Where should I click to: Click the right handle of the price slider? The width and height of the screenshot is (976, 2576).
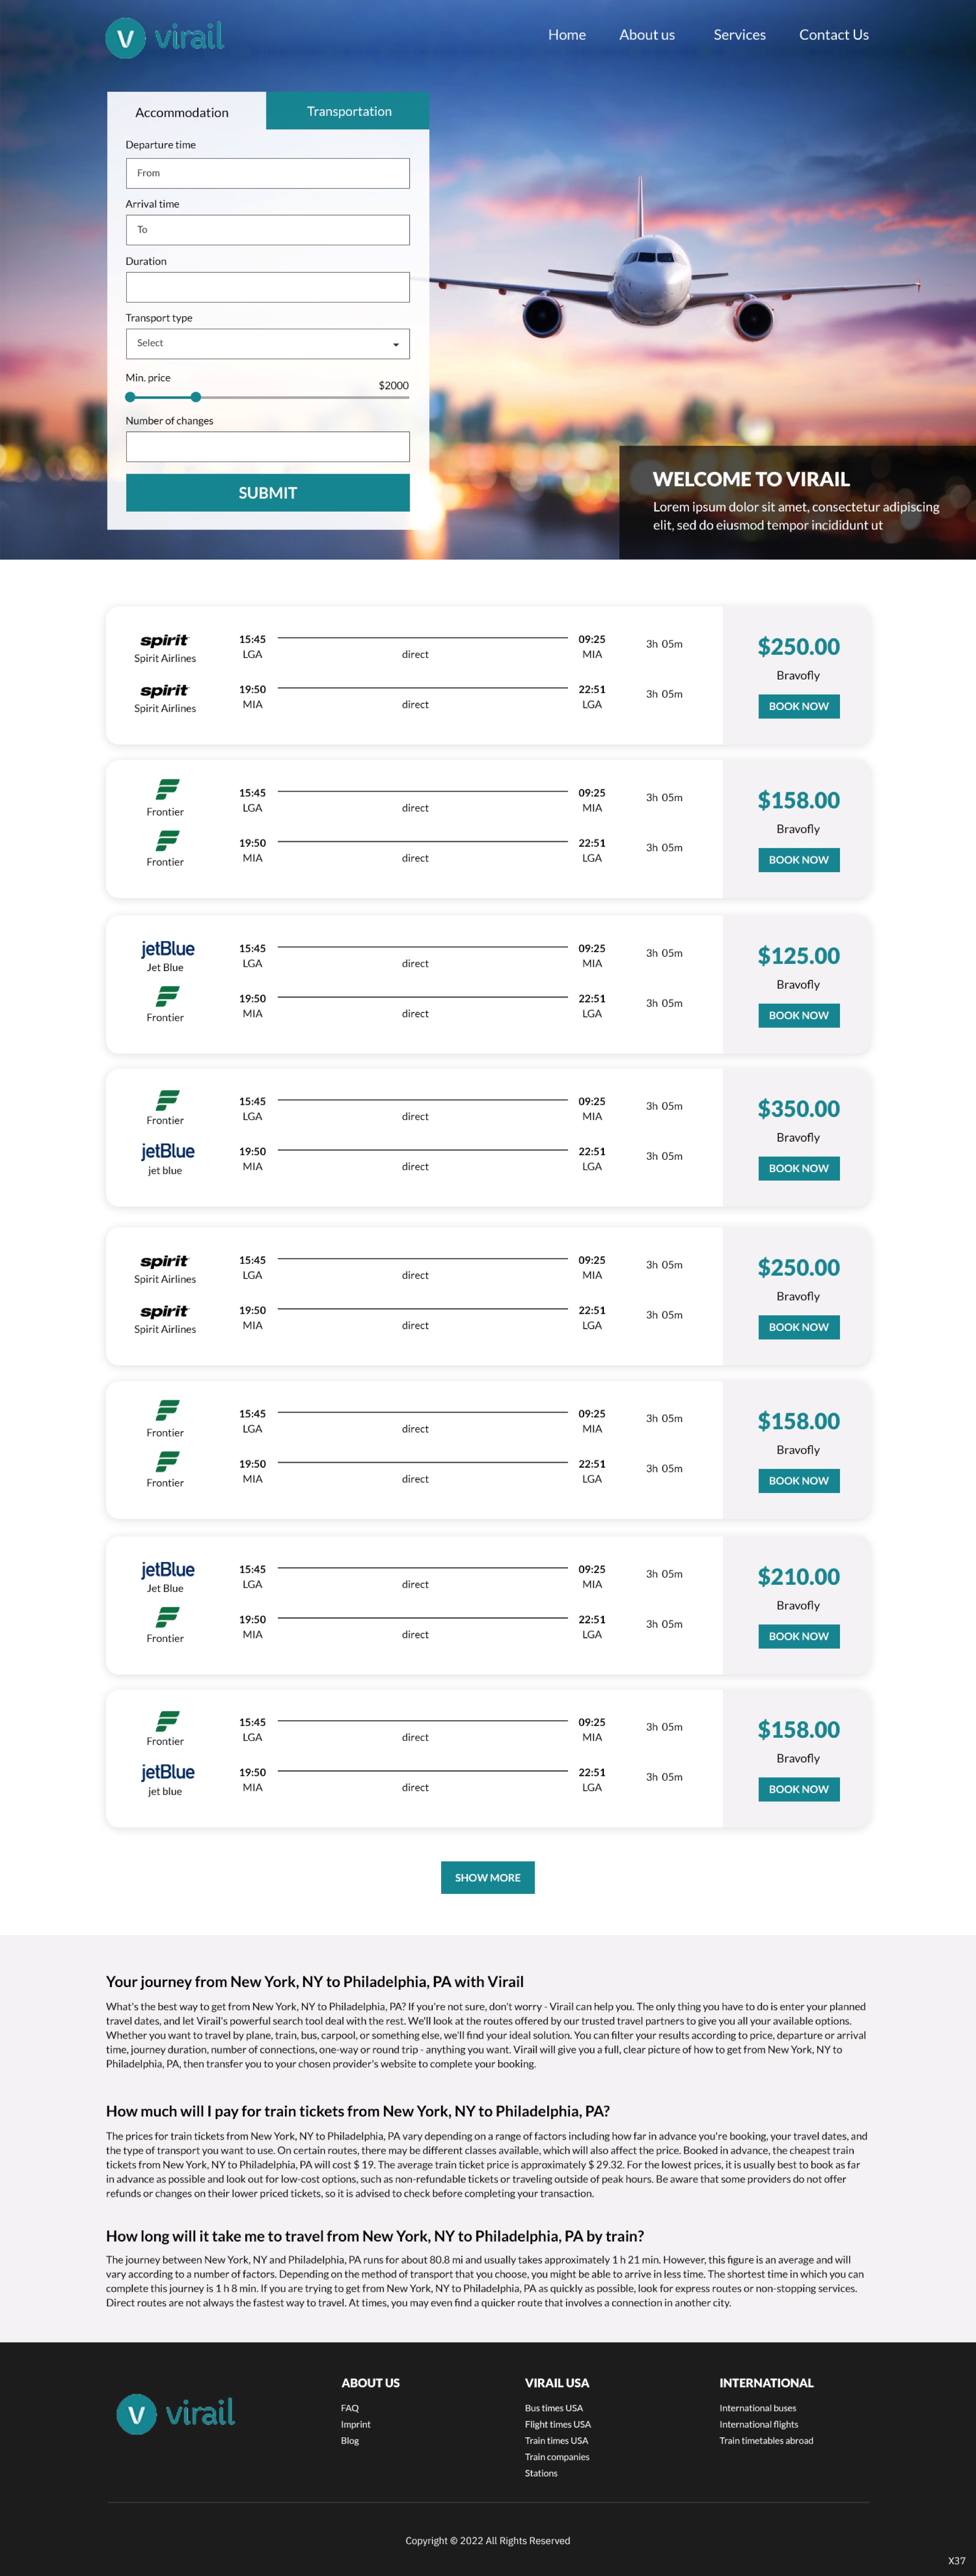pyautogui.click(x=196, y=397)
